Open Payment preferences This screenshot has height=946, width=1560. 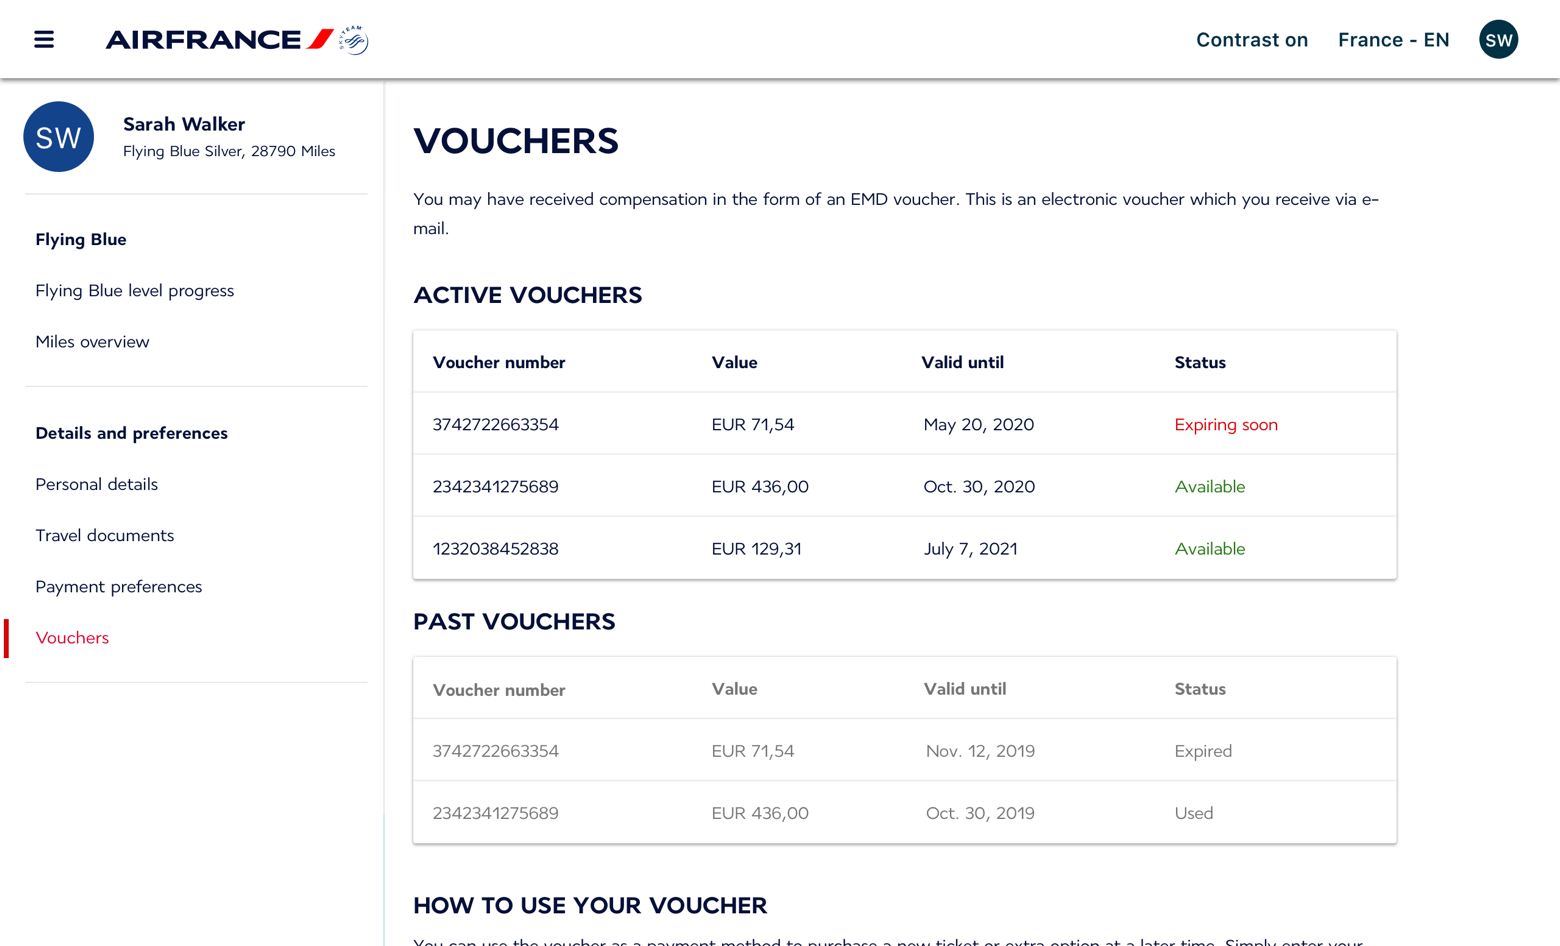[x=118, y=587]
